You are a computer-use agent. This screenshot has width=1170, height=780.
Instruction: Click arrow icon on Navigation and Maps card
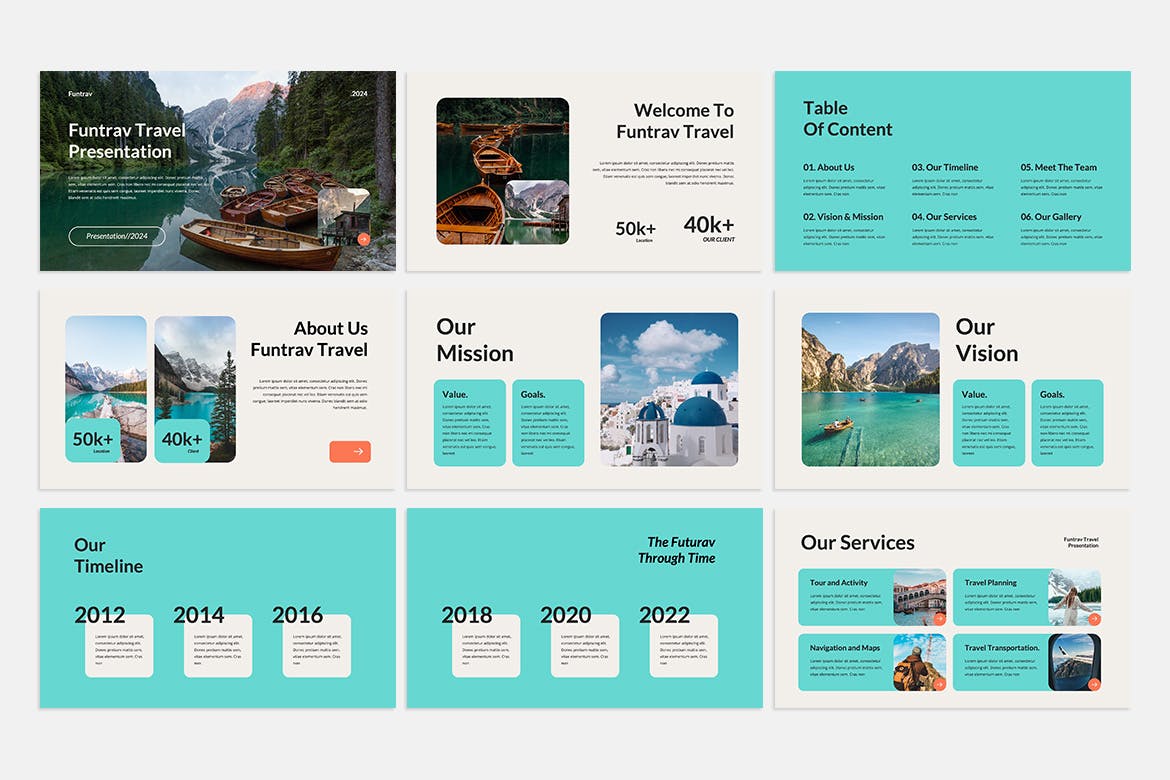(939, 683)
